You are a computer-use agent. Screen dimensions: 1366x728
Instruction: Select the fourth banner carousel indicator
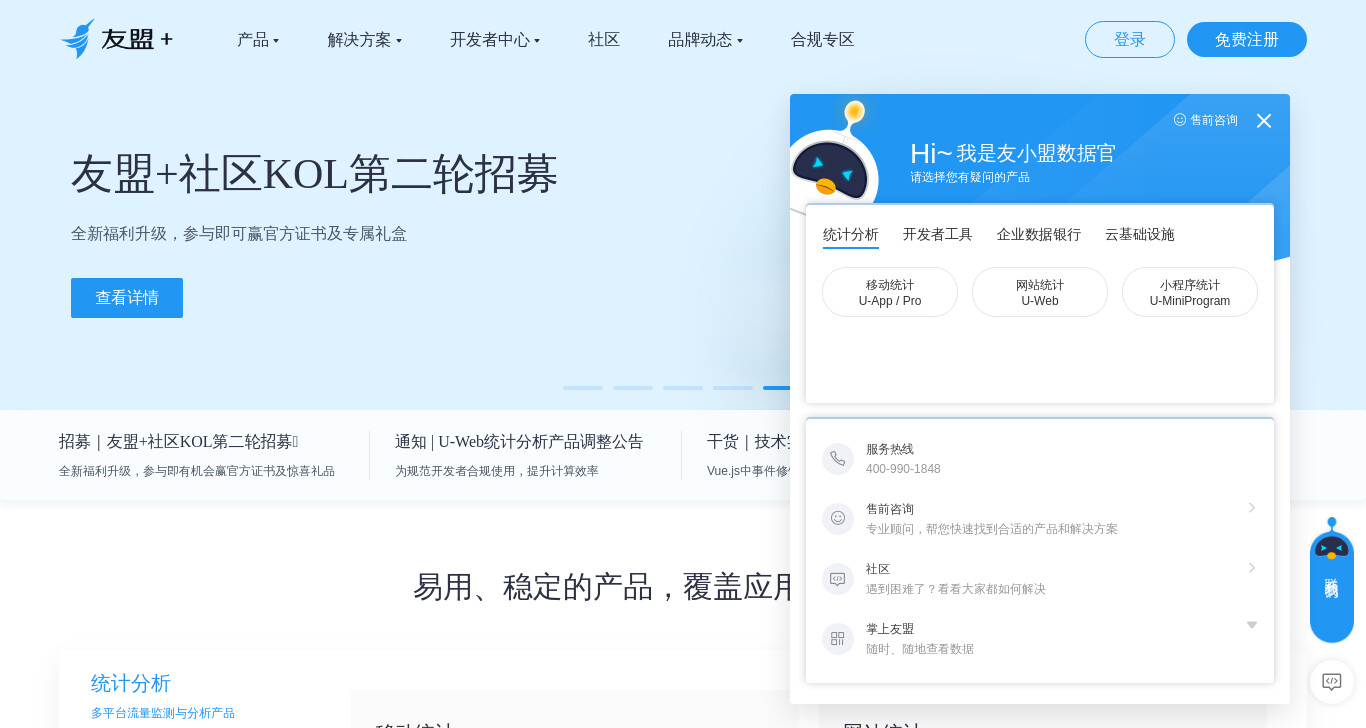tap(733, 388)
